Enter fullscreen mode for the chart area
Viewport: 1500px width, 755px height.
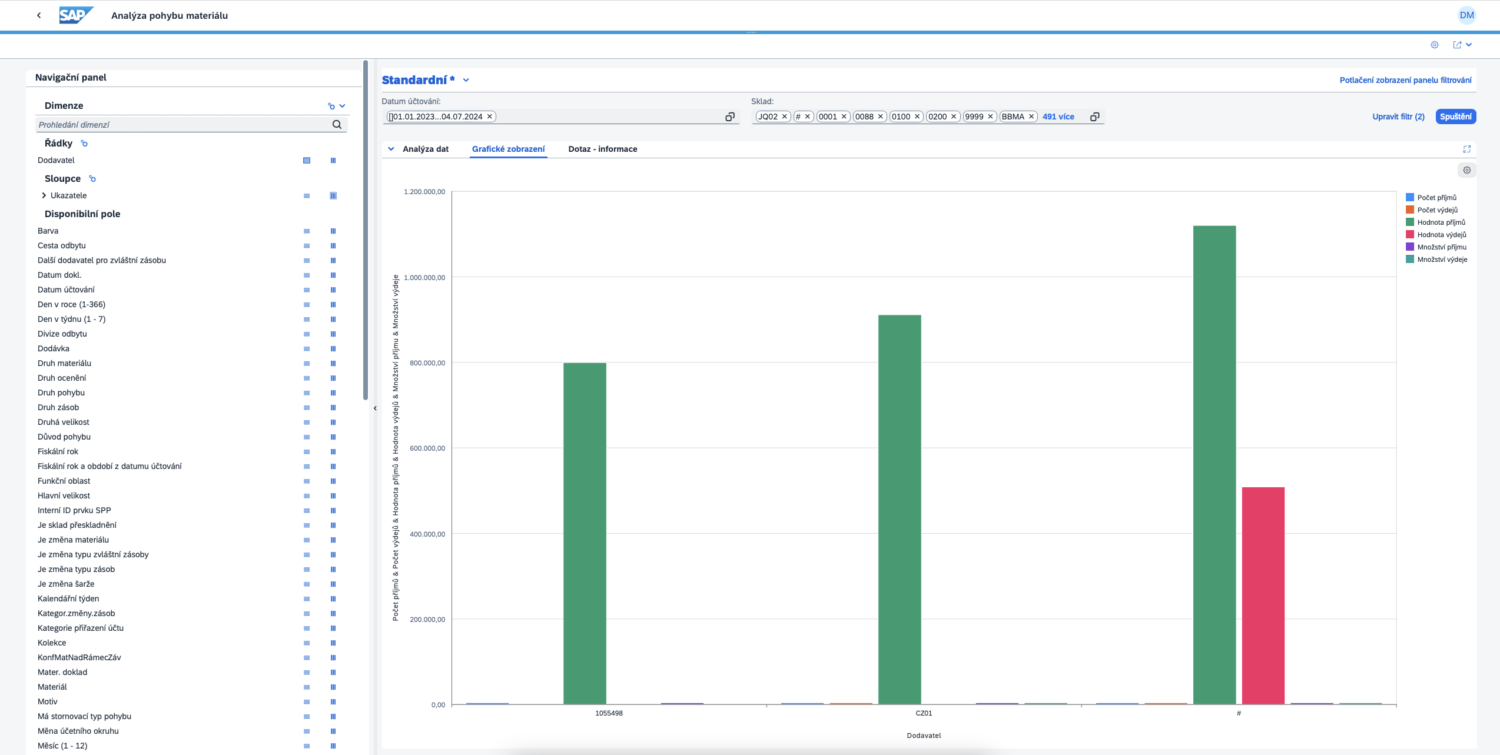click(x=1466, y=149)
